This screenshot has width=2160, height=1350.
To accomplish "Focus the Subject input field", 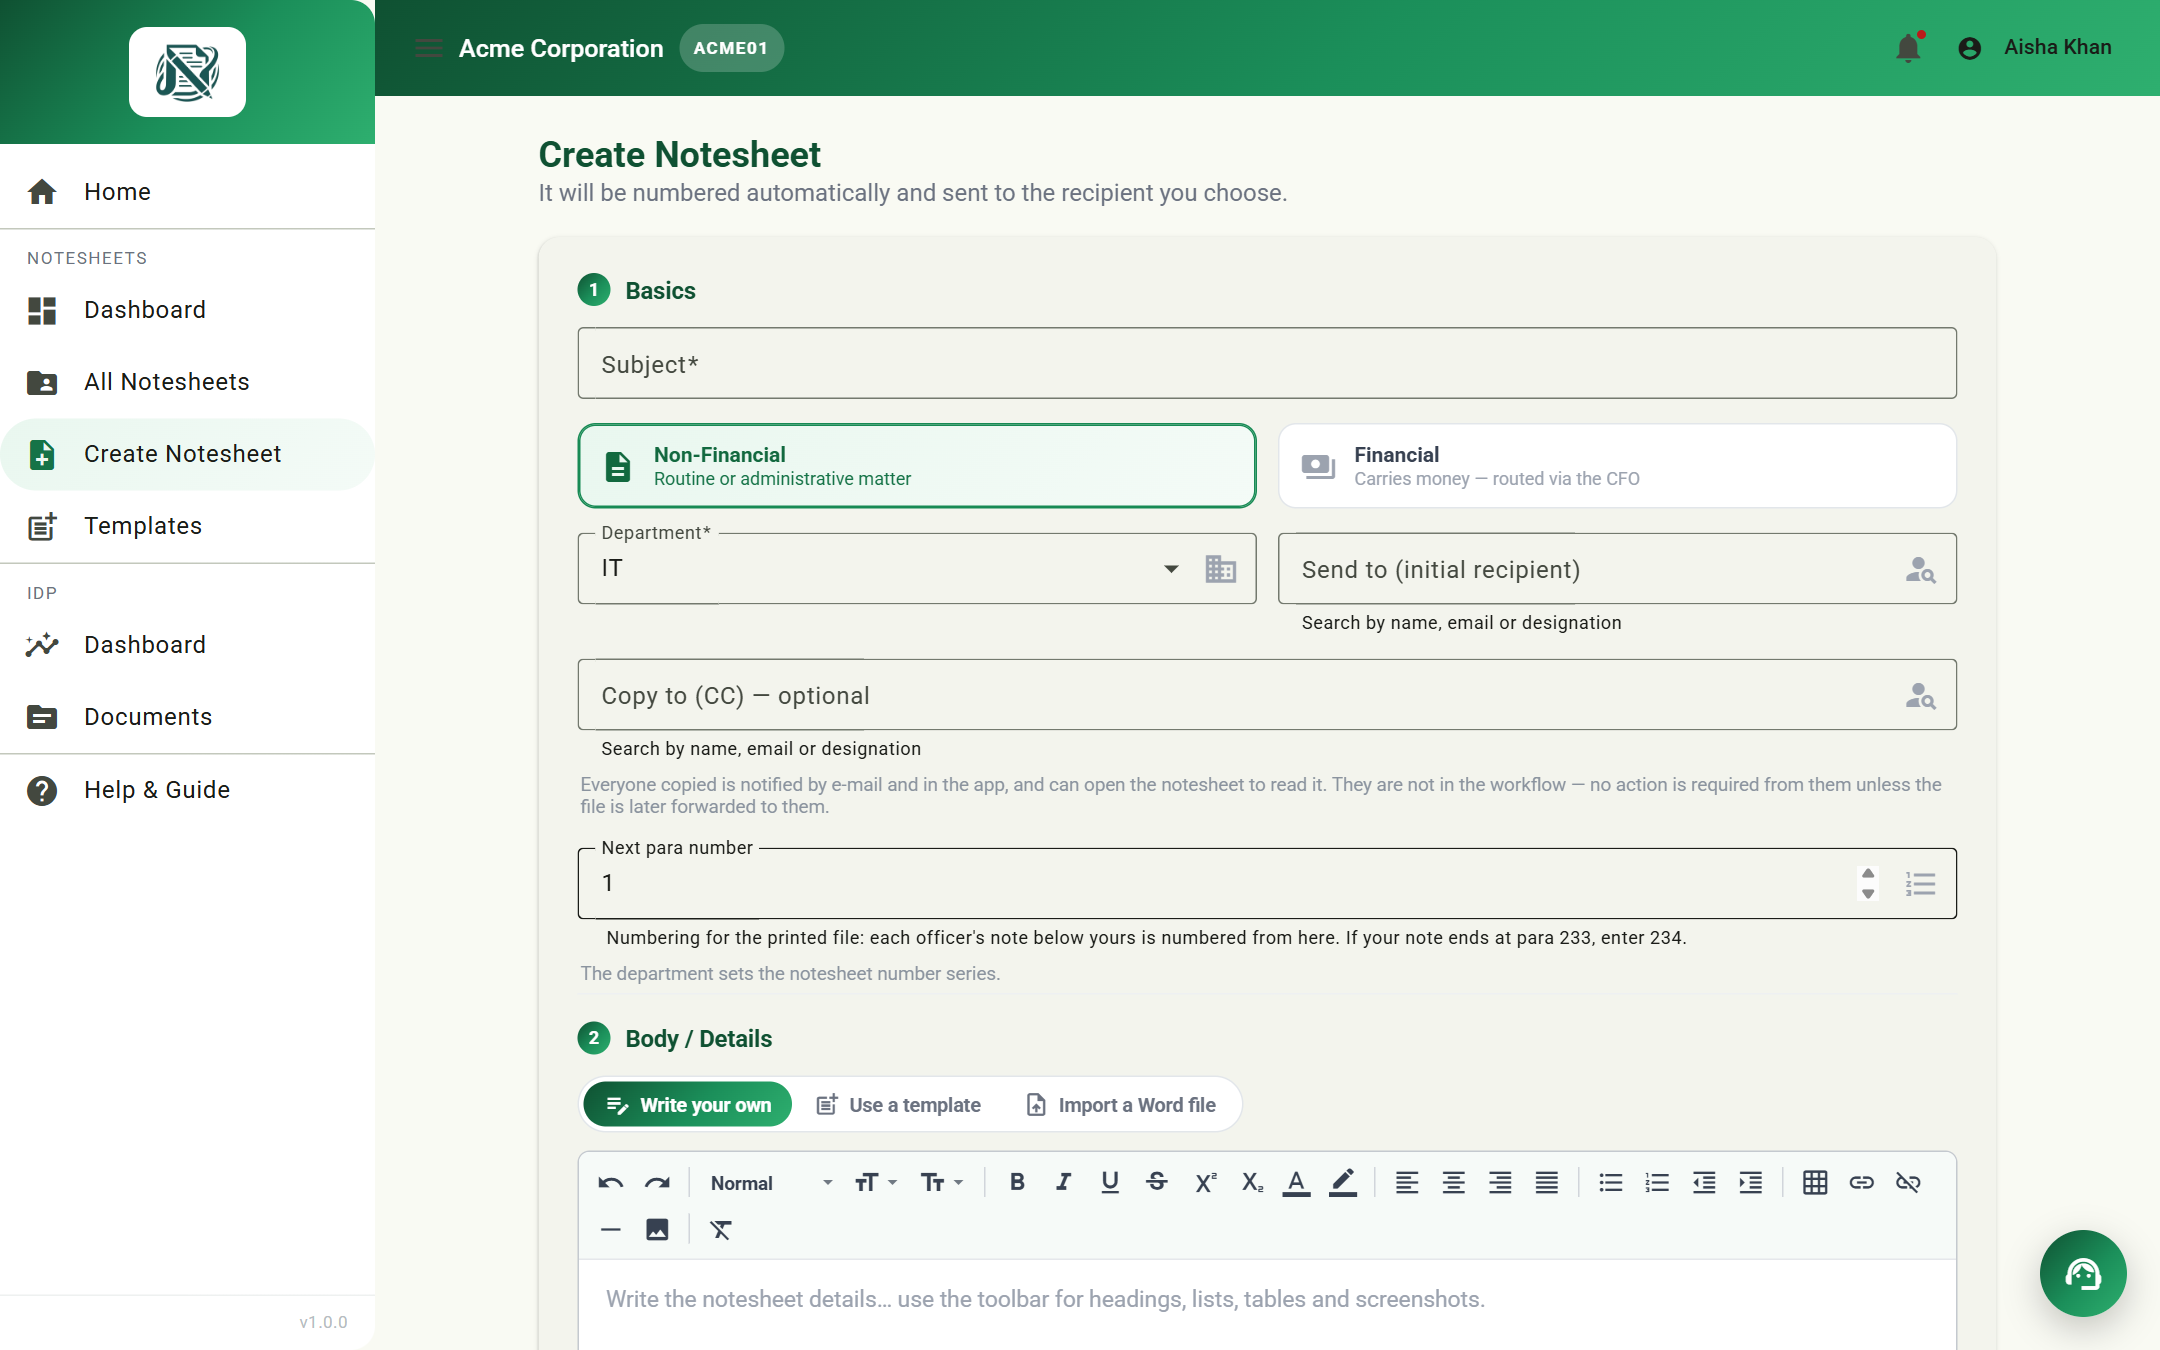I will click(x=1267, y=363).
